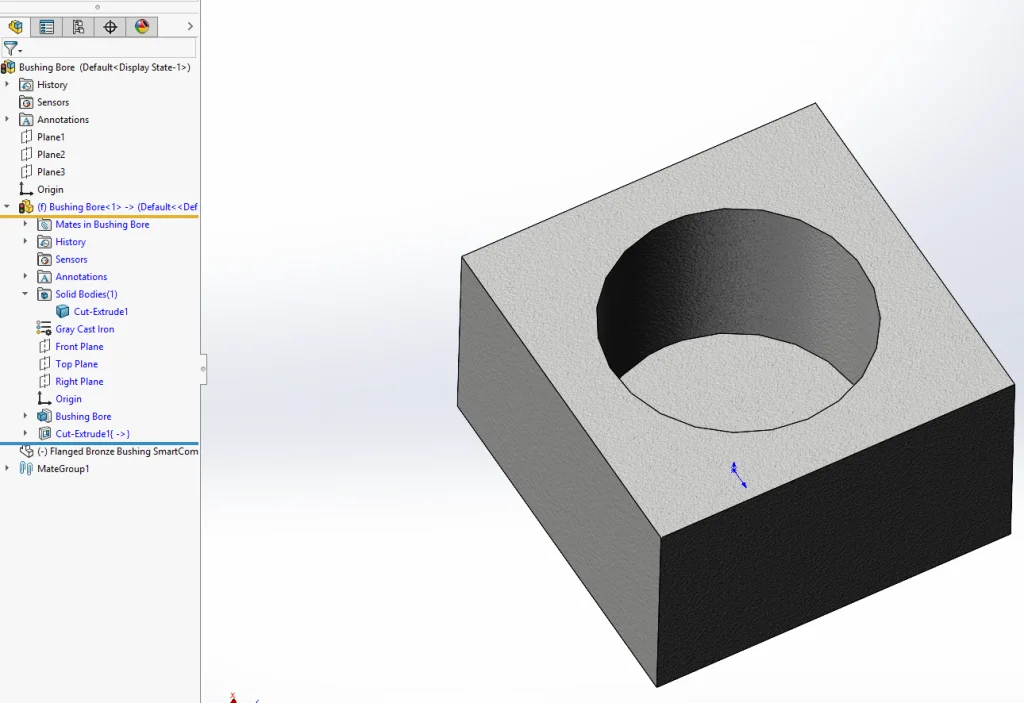Click the blue sketch point on the block
This screenshot has height=703, width=1024.
point(734,470)
